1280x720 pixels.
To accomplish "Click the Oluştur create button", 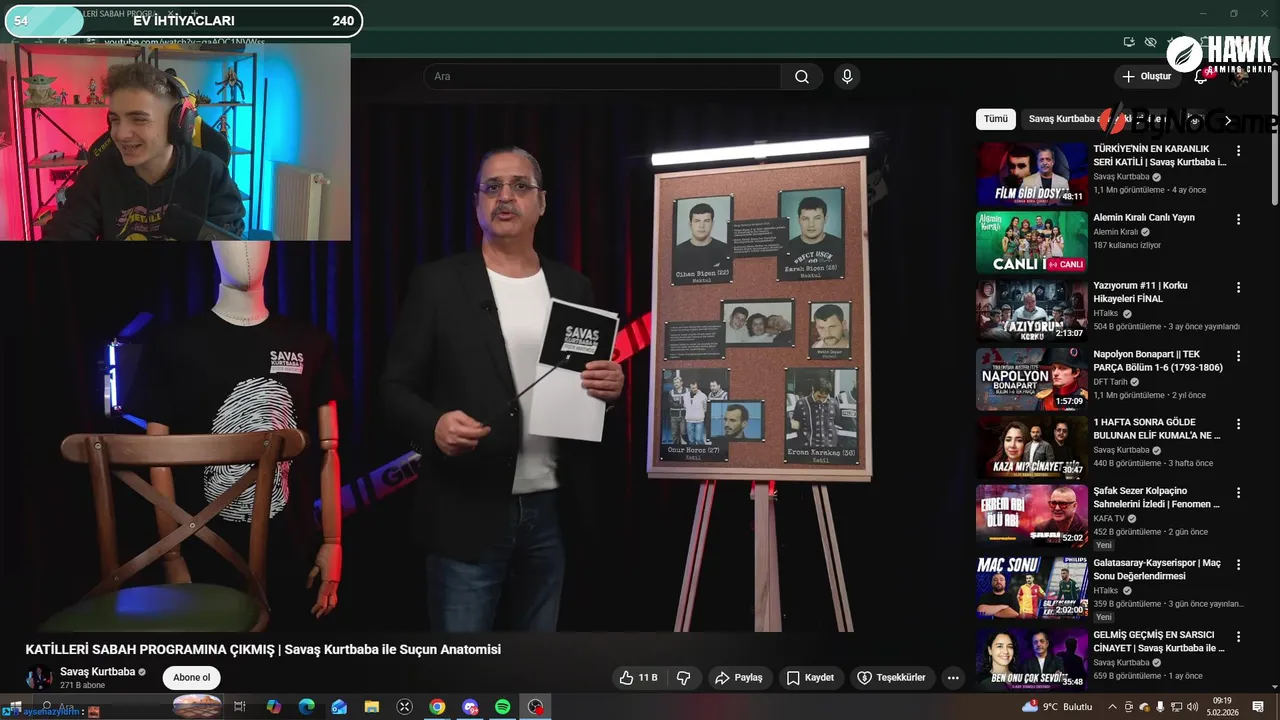I will [x=1147, y=77].
